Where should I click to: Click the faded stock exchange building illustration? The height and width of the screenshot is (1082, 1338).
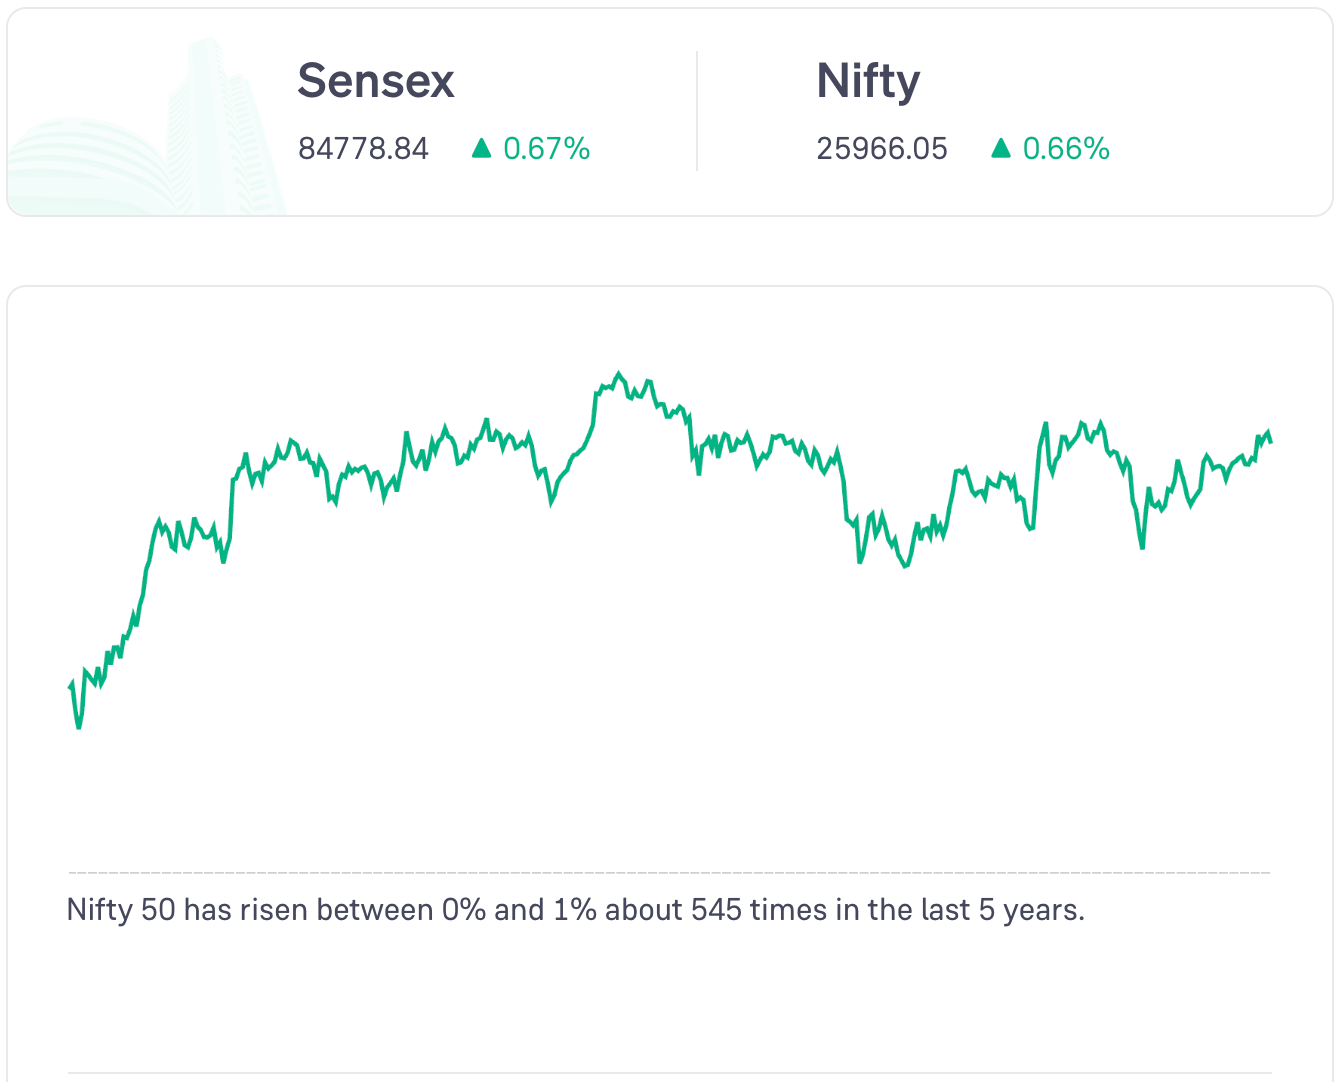coord(150,140)
